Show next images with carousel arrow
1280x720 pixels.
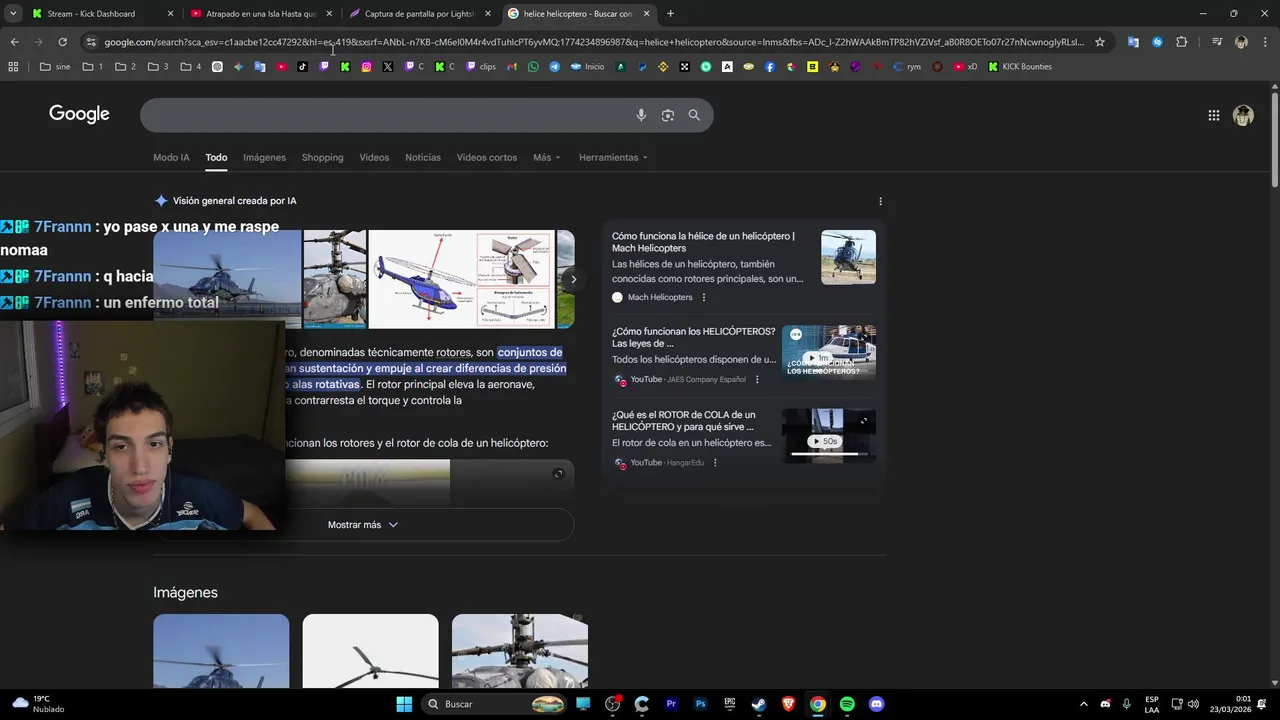(573, 279)
